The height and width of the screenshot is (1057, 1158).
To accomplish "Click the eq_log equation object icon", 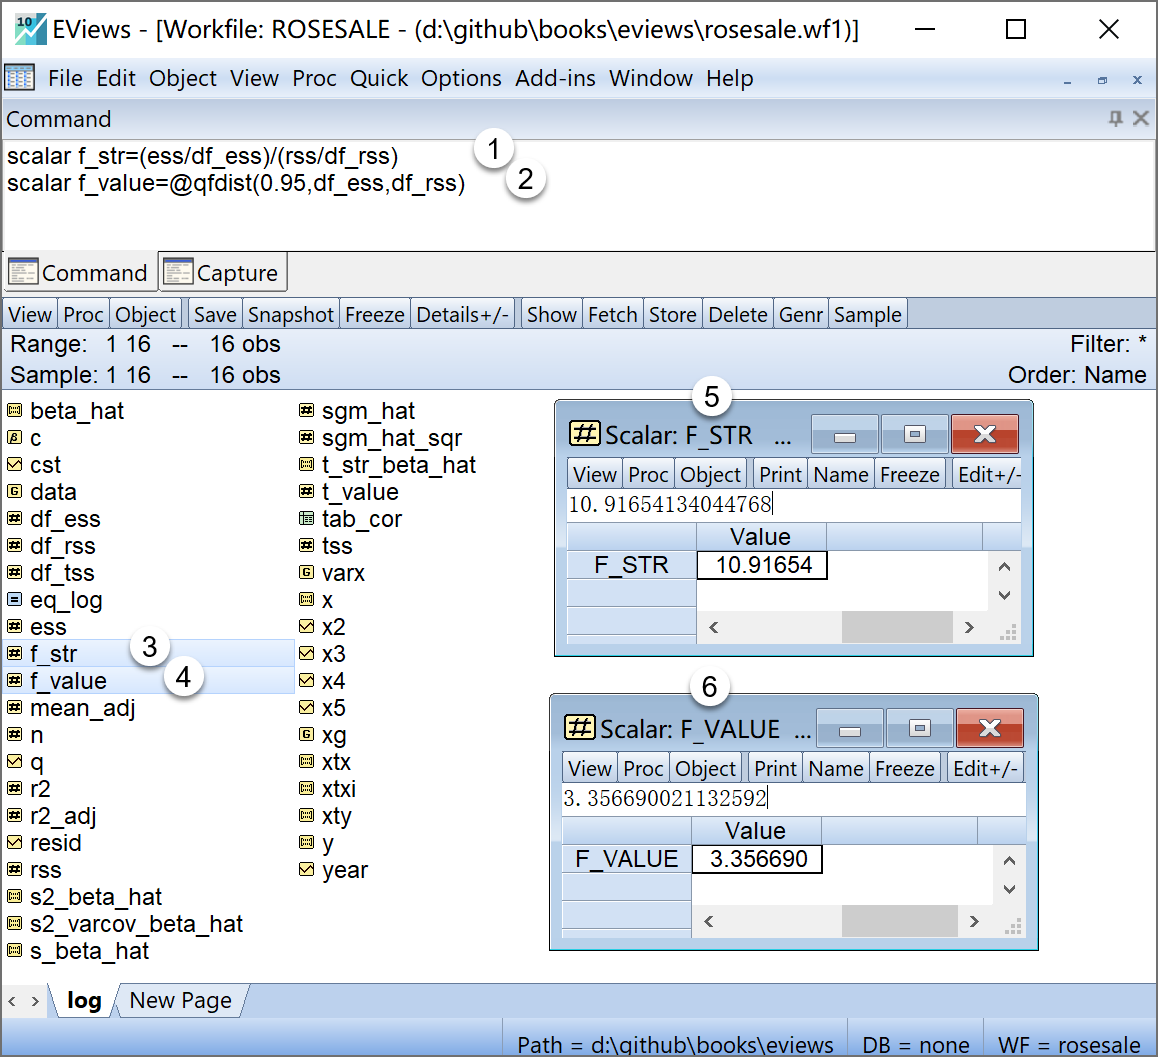I will 14,600.
